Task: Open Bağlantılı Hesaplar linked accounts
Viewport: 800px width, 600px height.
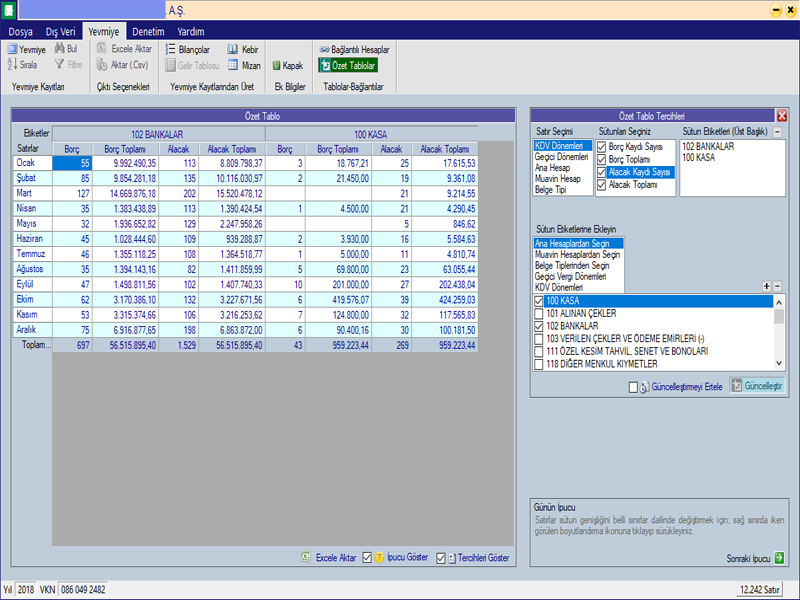Action: (x=355, y=49)
